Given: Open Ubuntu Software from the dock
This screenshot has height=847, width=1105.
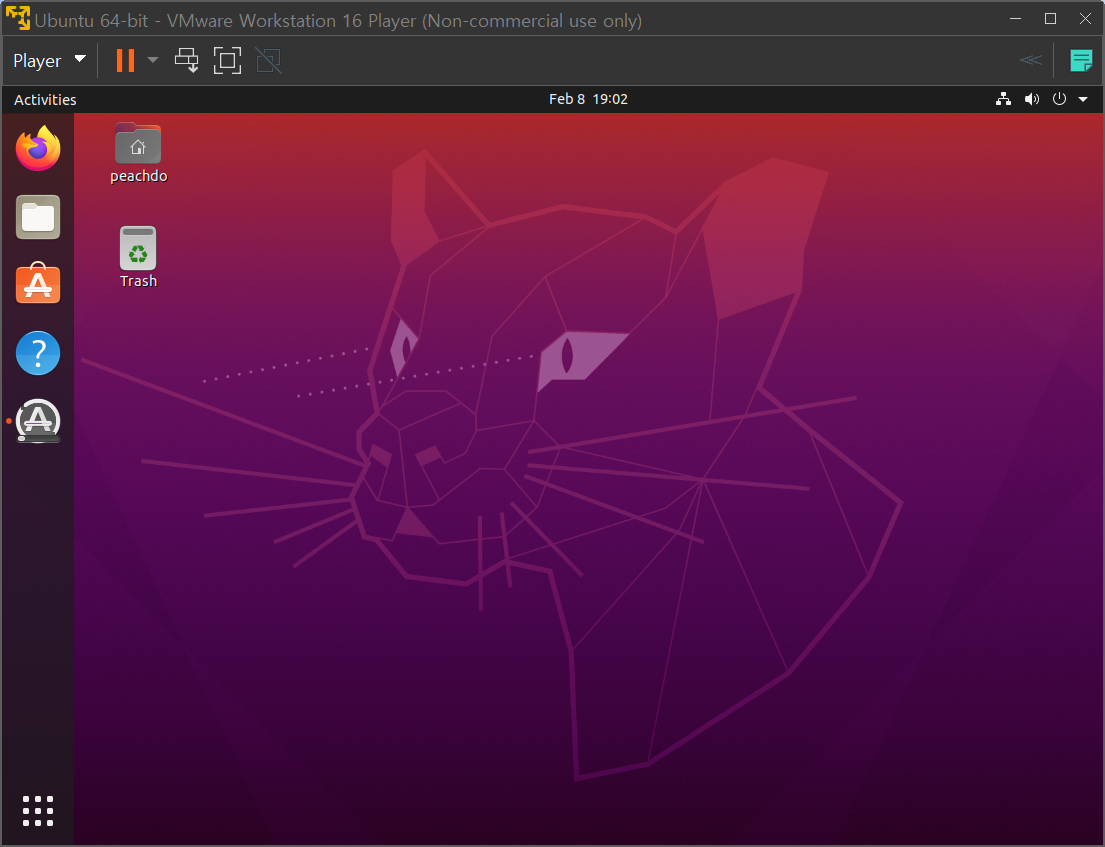Looking at the screenshot, I should (38, 283).
